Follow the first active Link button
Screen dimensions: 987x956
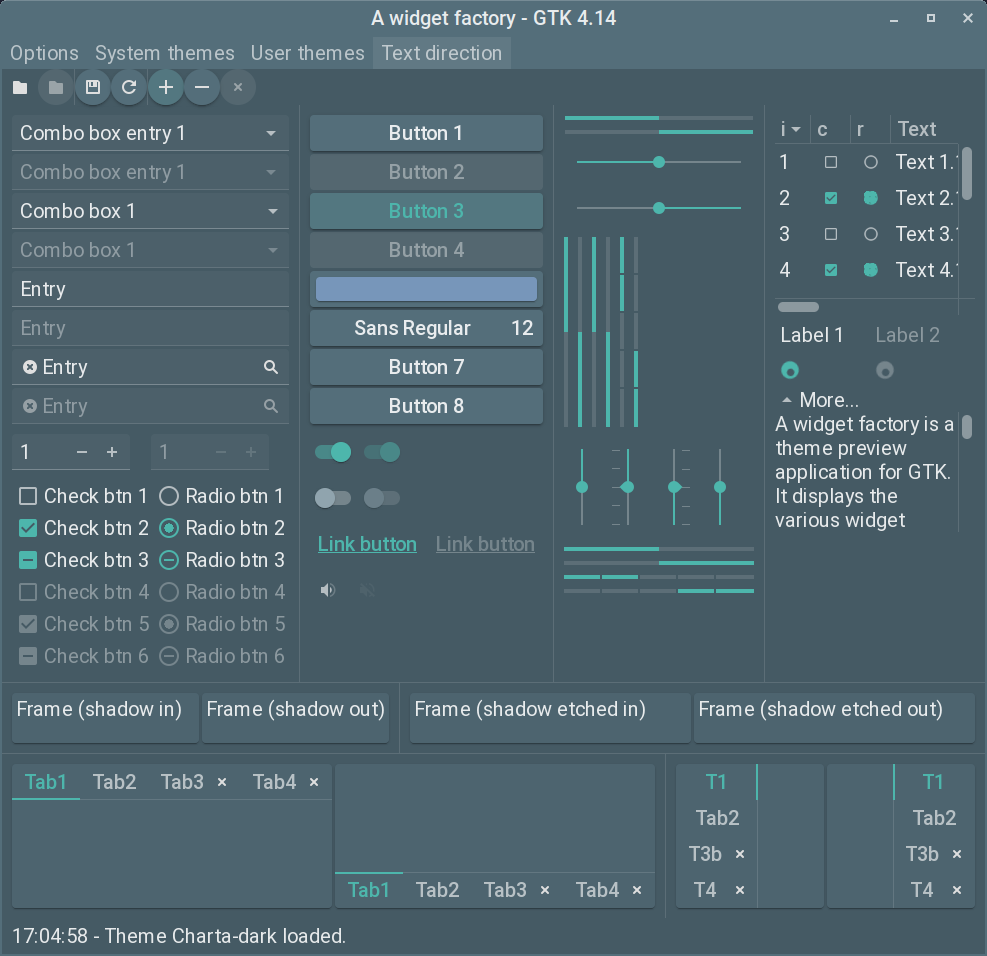[x=367, y=544]
